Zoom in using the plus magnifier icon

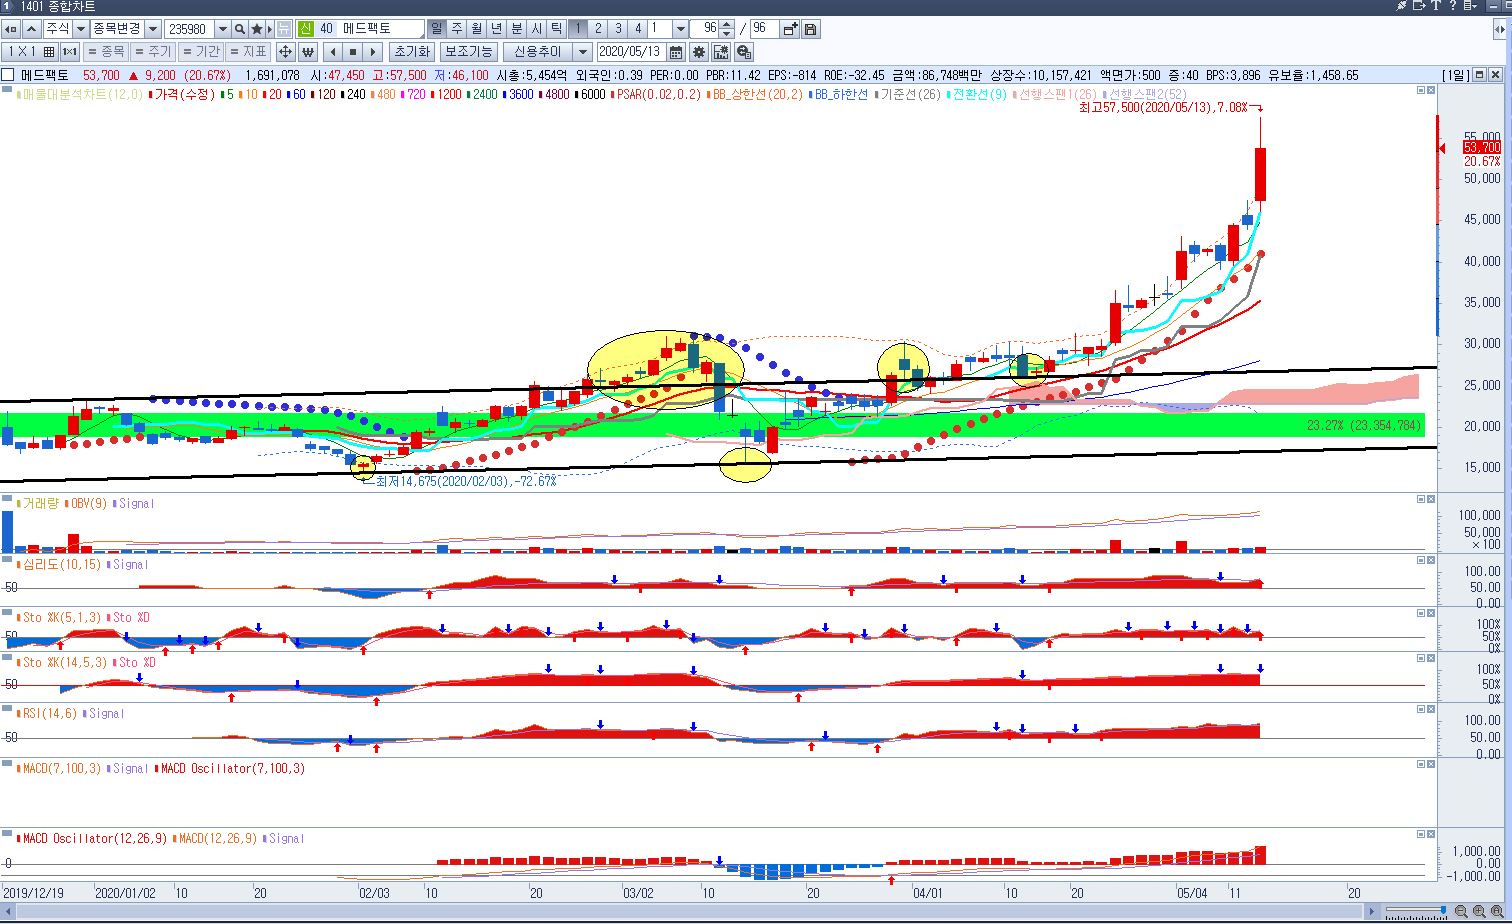(x=1479, y=912)
